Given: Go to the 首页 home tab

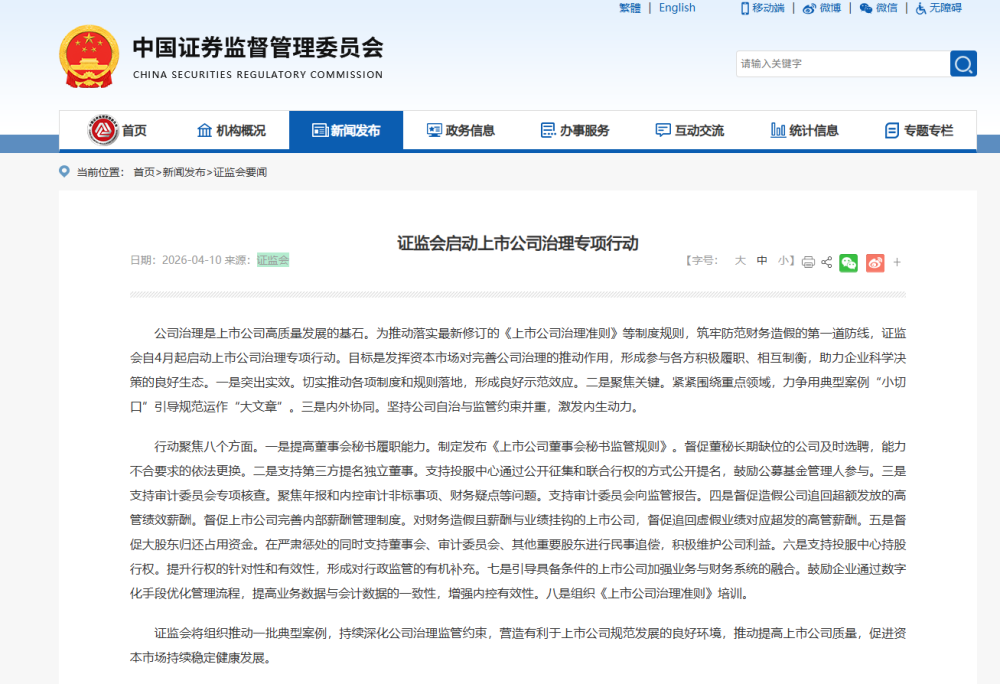Looking at the screenshot, I should pos(118,130).
